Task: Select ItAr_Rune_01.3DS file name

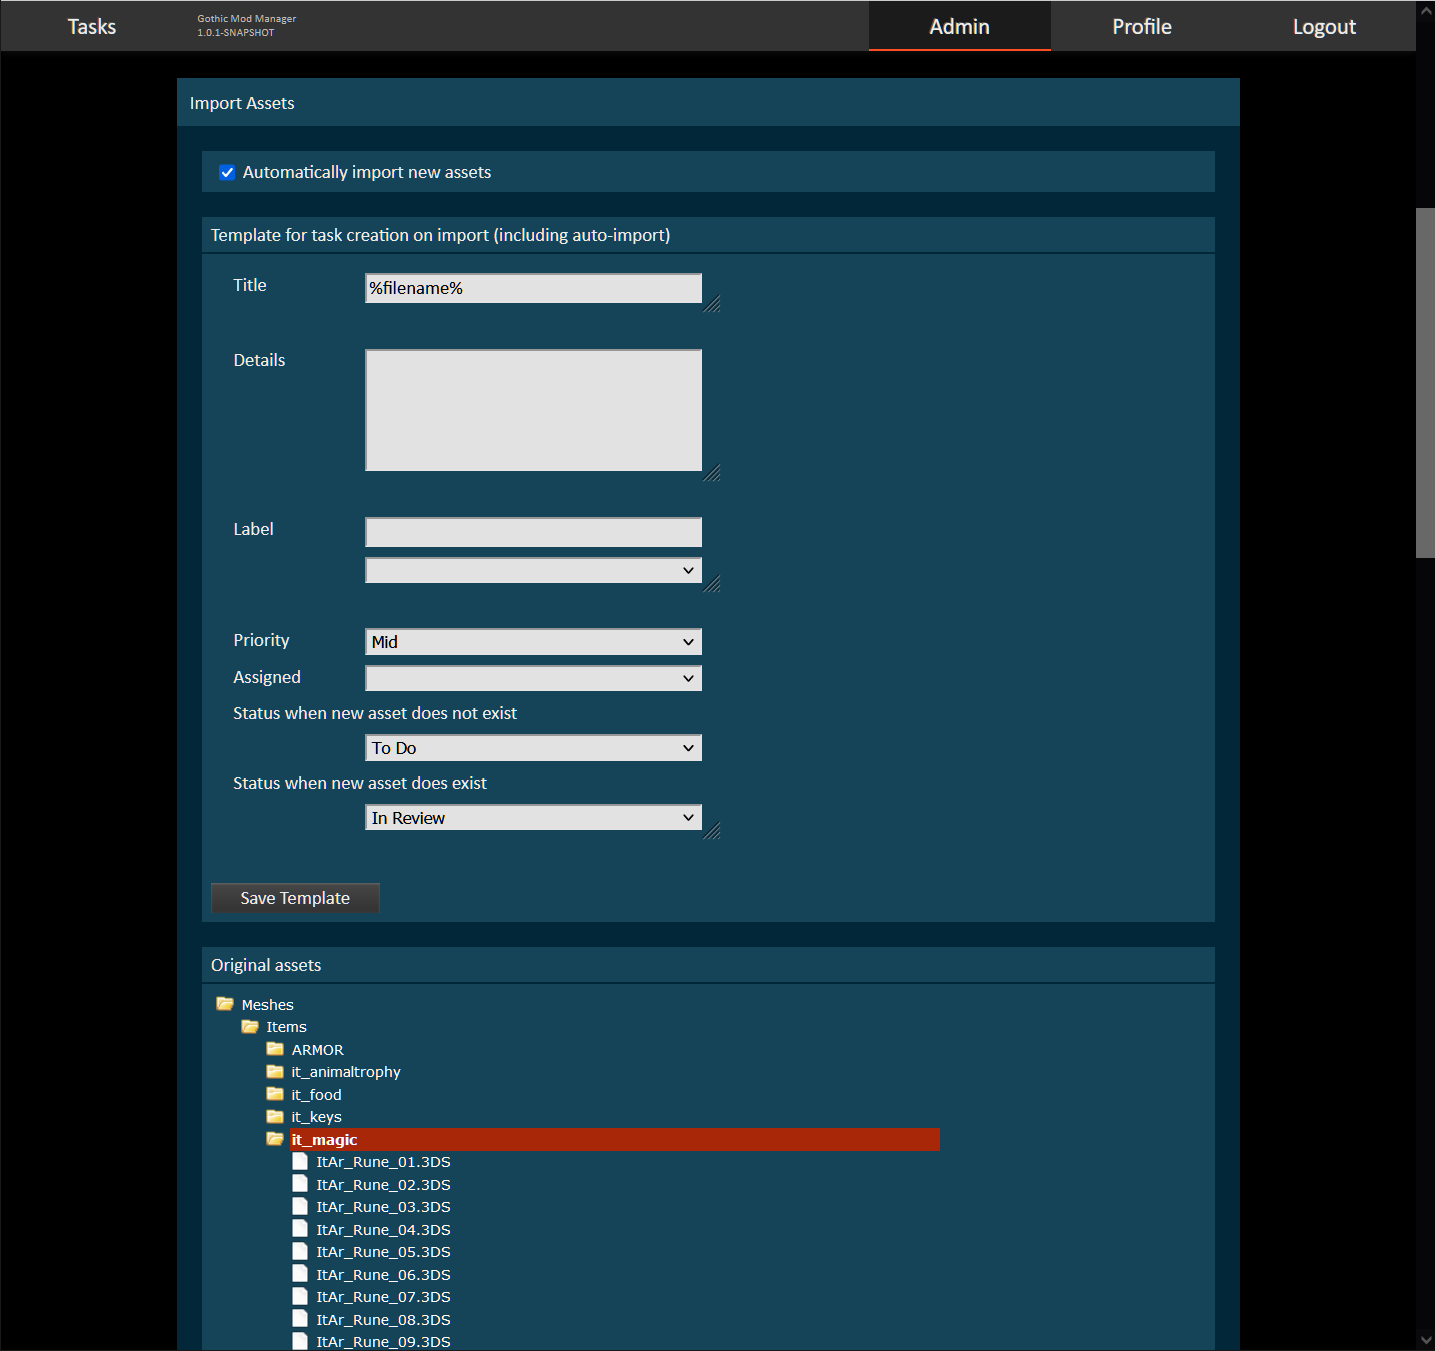Action: tap(383, 1162)
